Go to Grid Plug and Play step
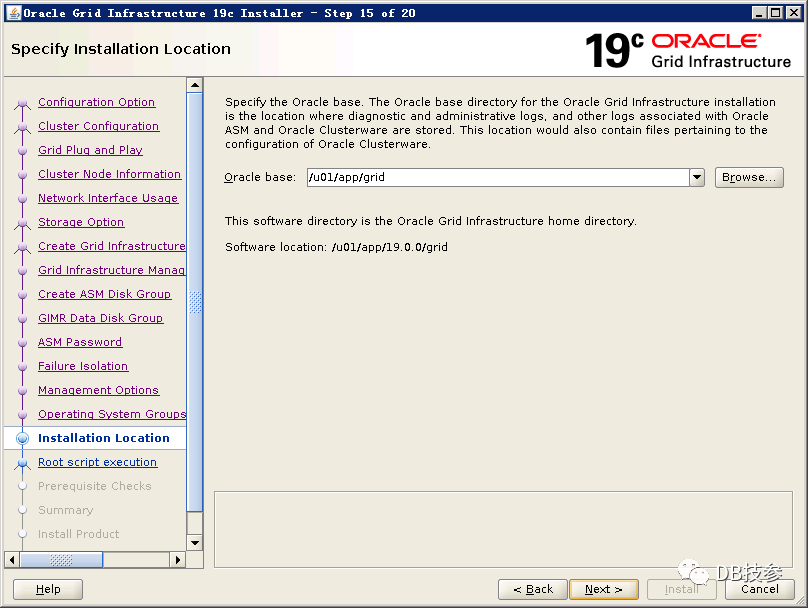 90,150
